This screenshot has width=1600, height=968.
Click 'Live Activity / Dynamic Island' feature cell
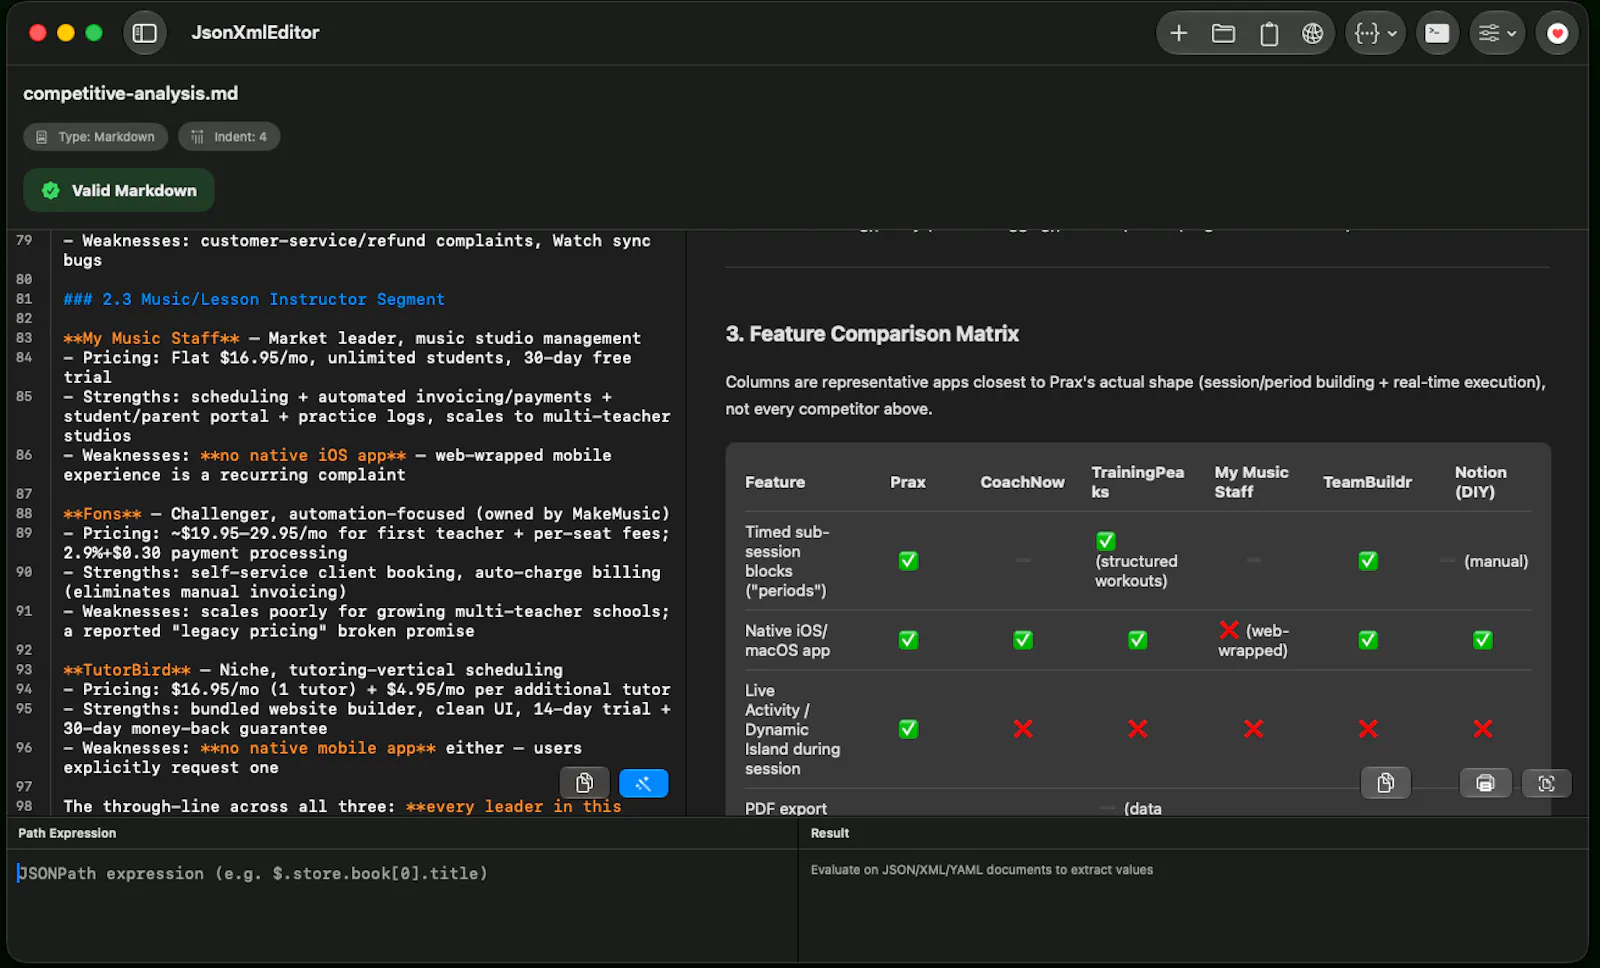[792, 729]
